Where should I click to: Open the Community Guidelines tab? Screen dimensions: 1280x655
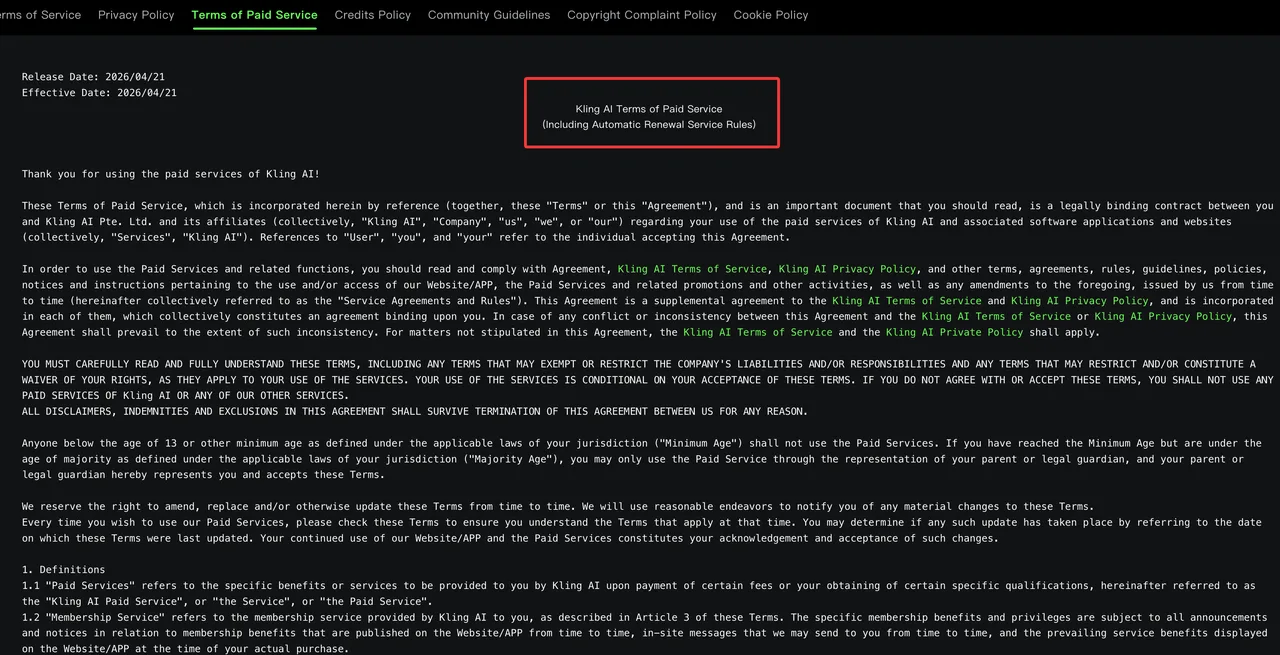(x=489, y=15)
